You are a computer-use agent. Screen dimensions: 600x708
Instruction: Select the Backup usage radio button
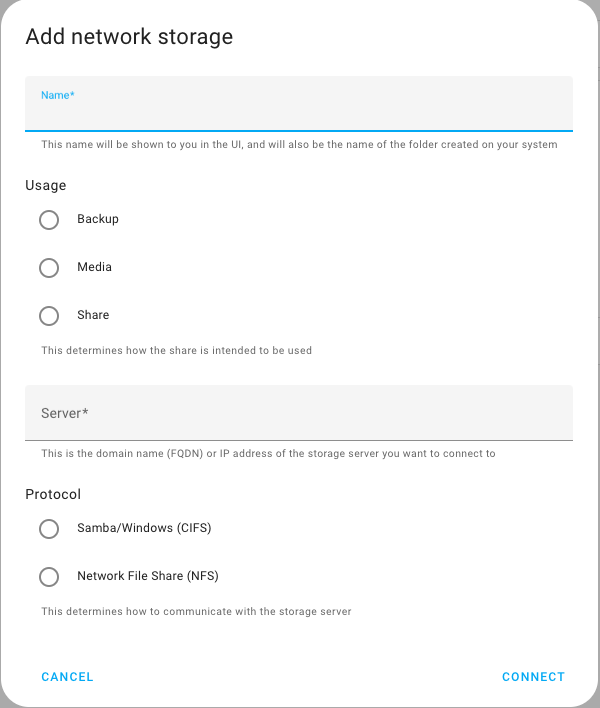pyautogui.click(x=49, y=220)
